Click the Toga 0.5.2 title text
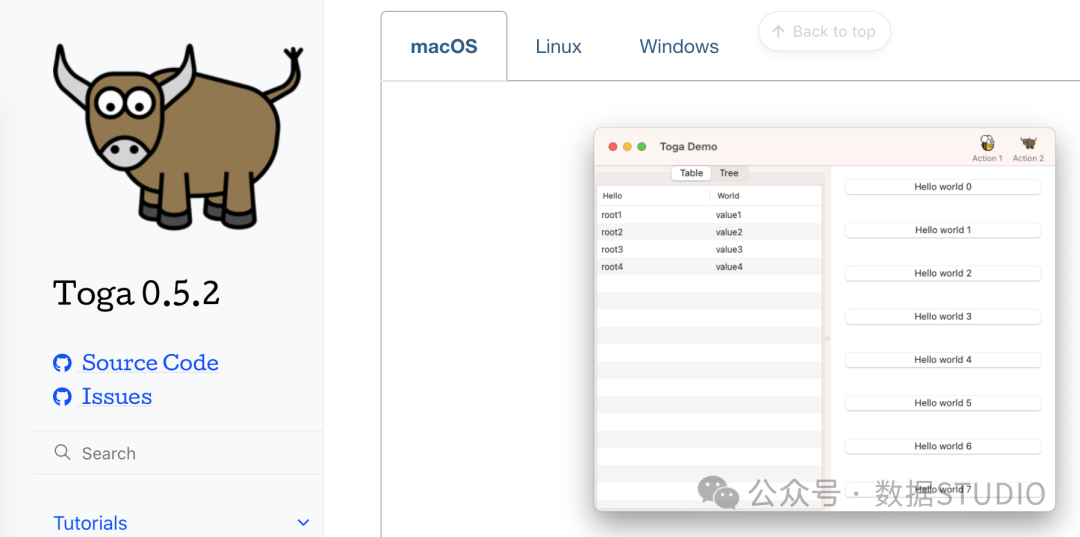Image resolution: width=1080 pixels, height=537 pixels. (x=136, y=294)
